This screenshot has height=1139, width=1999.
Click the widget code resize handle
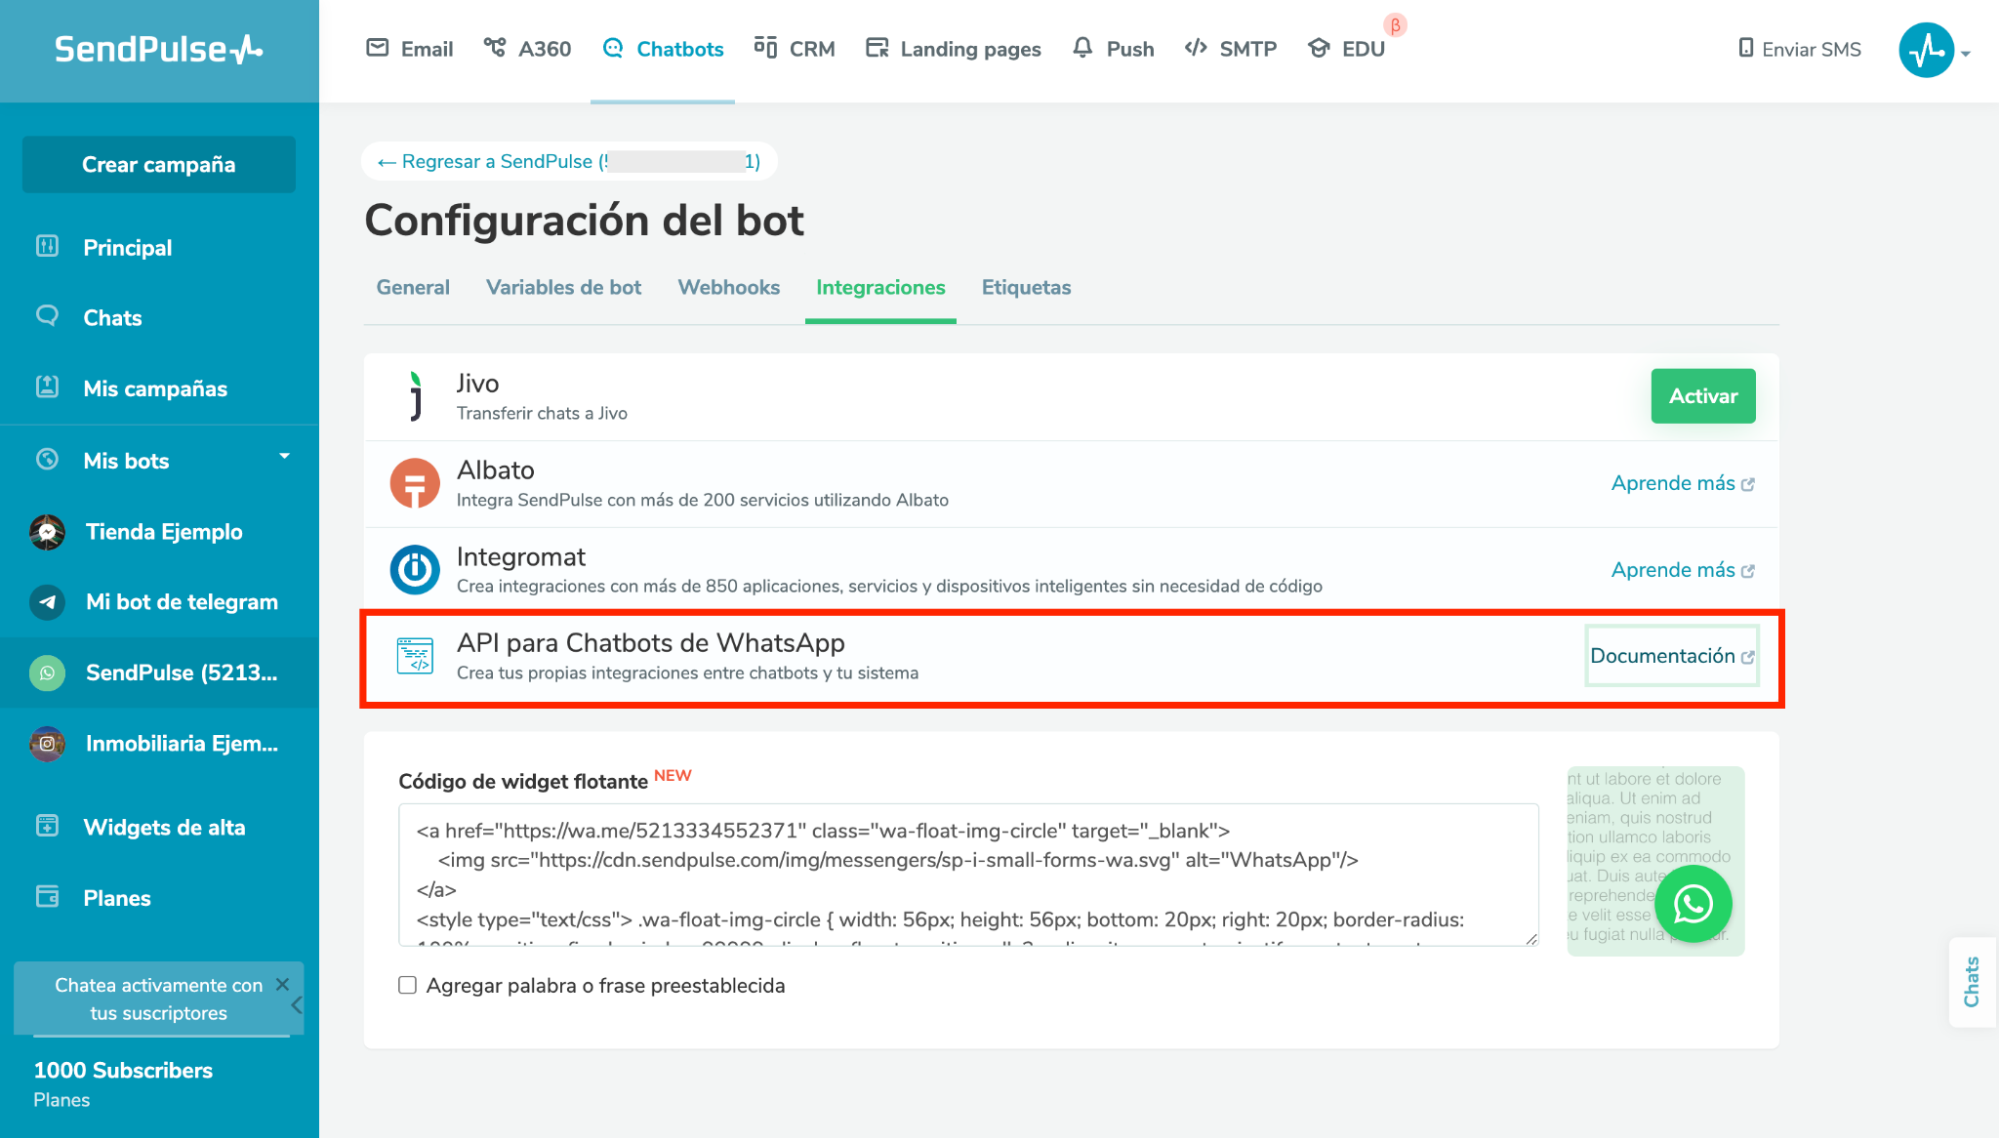click(x=1531, y=939)
